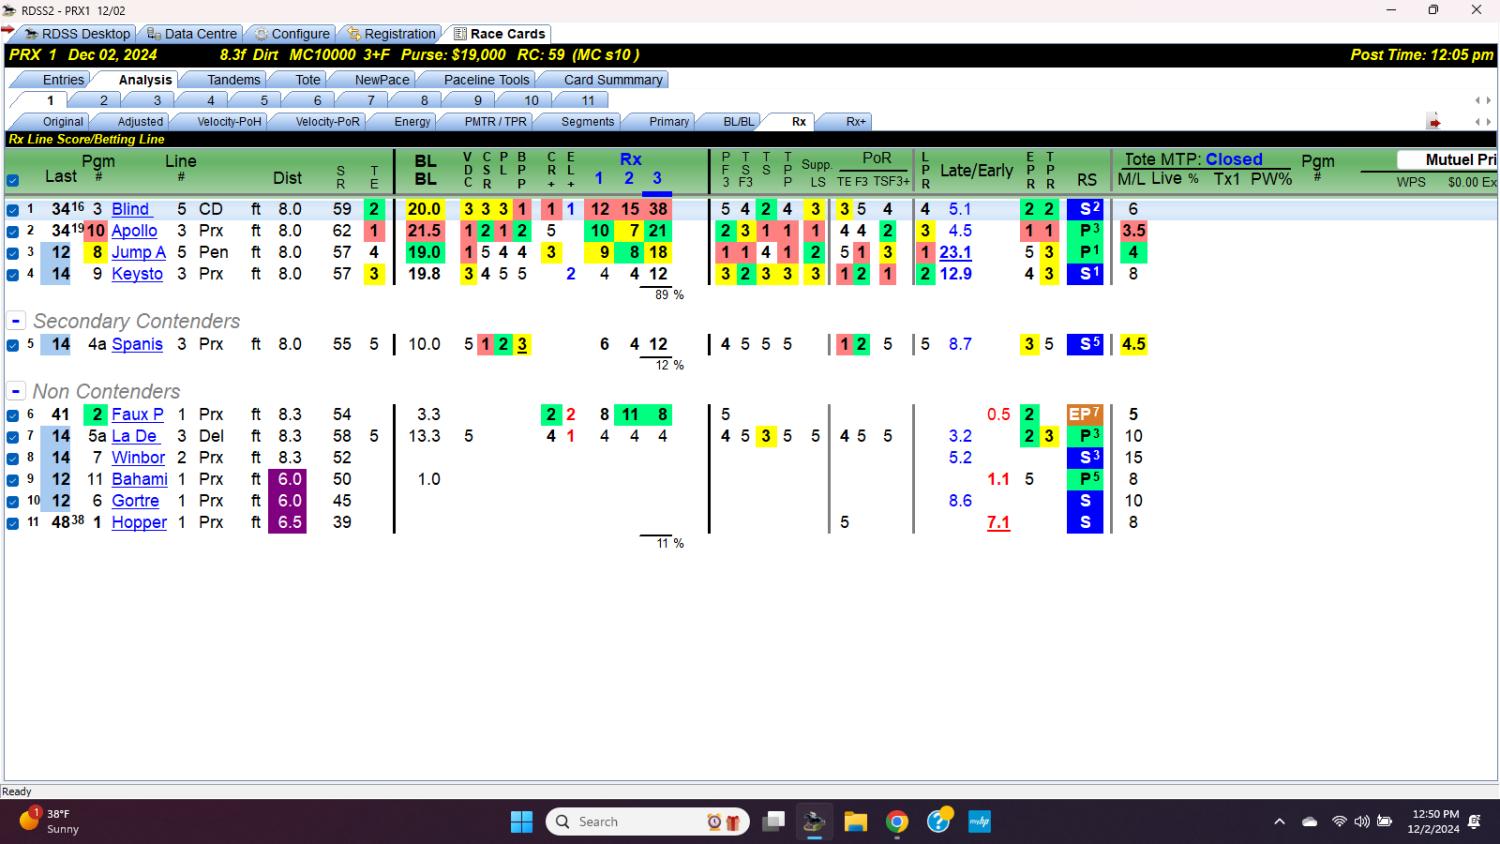Open the Windows Start menu
The height and width of the screenshot is (844, 1500).
pyautogui.click(x=522, y=822)
